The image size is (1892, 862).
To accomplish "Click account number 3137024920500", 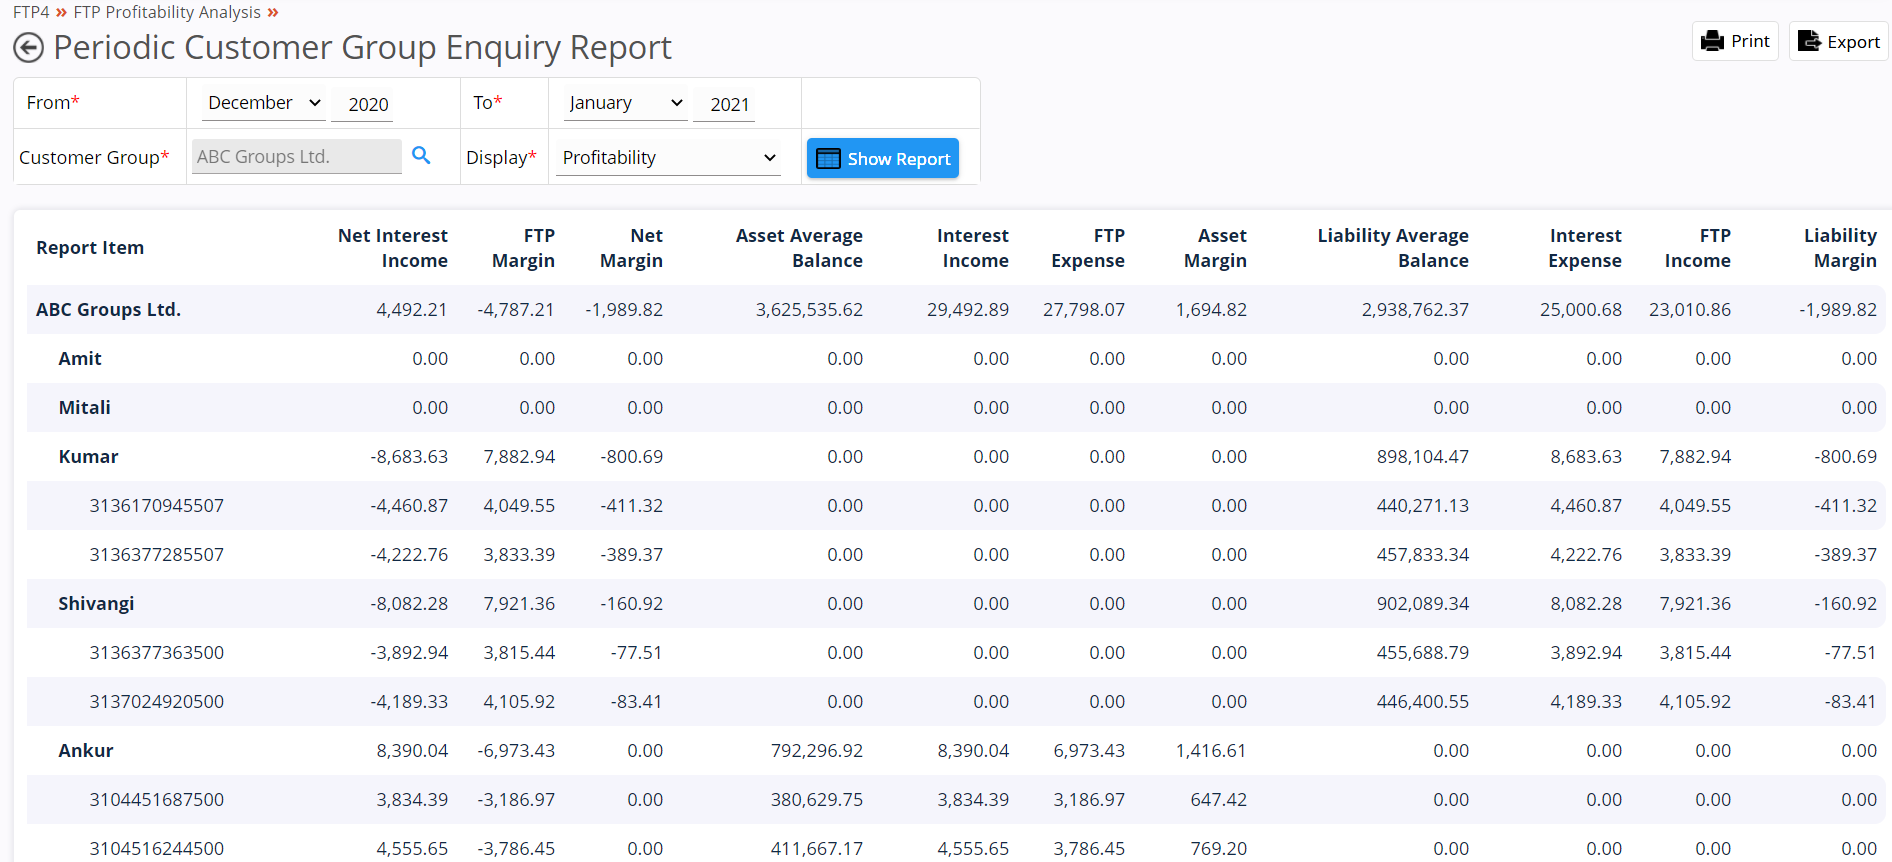I will coord(157,702).
